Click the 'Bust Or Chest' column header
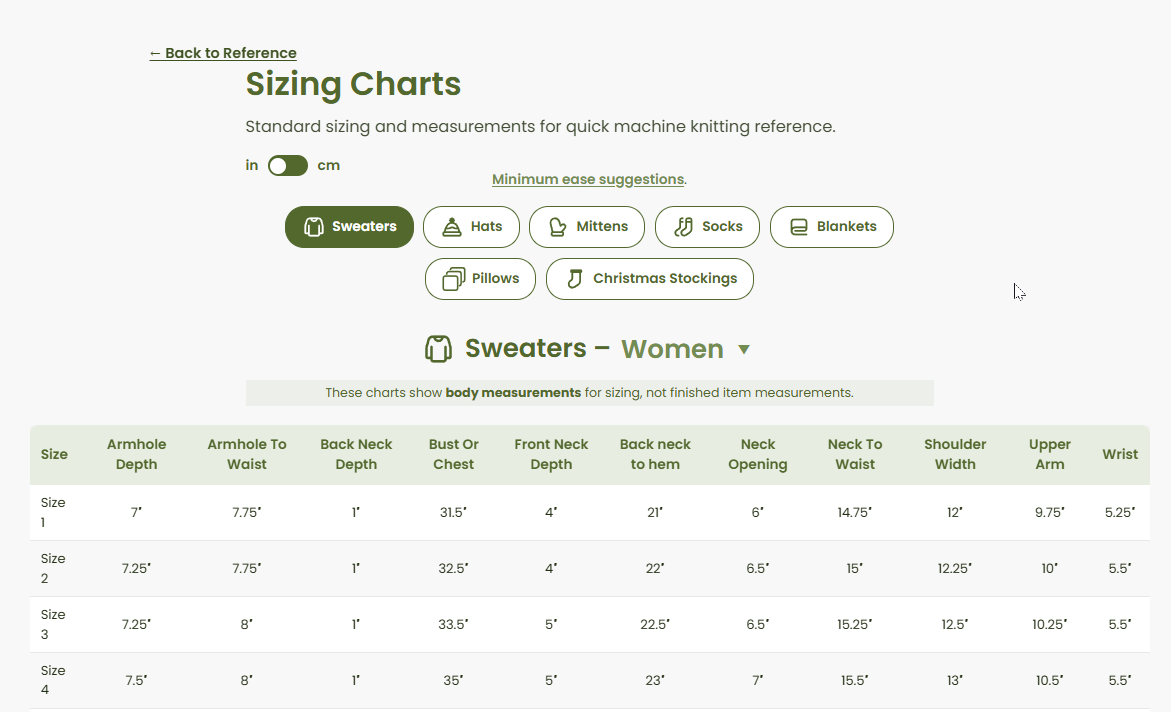This screenshot has height=712, width=1171. point(453,454)
